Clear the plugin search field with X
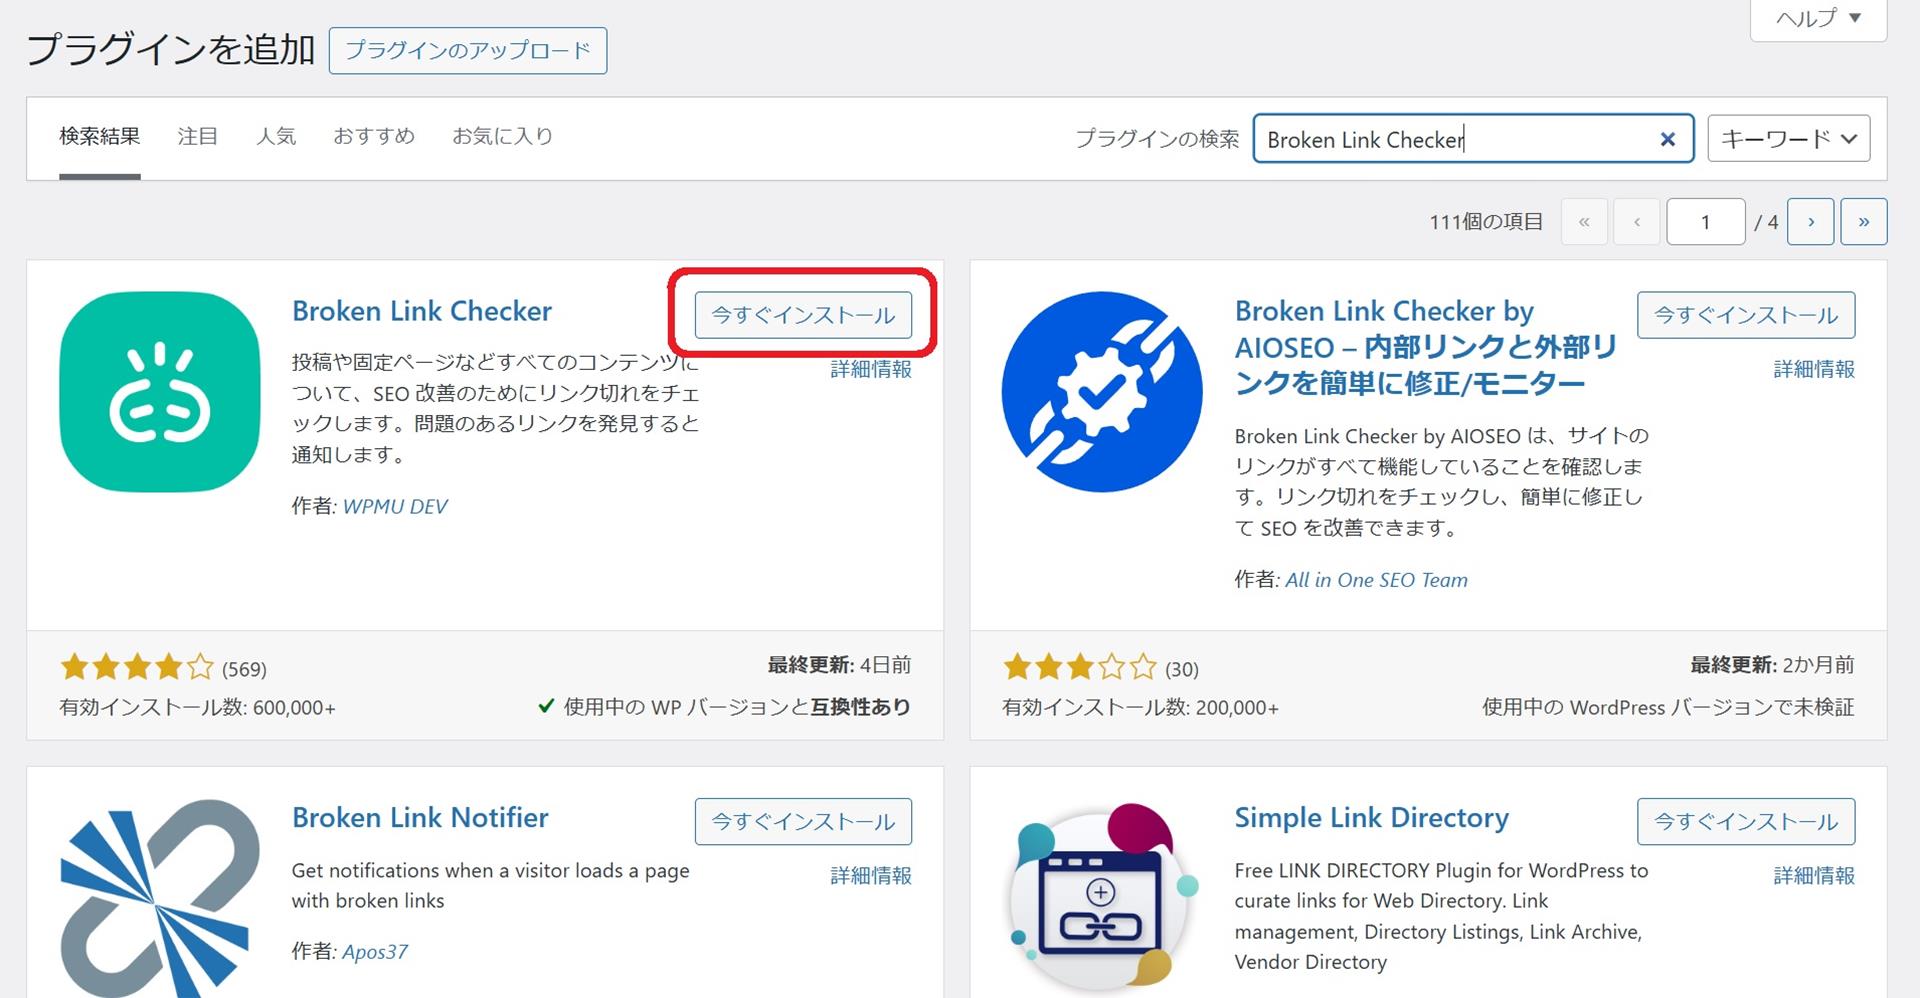The width and height of the screenshot is (1920, 998). tap(1667, 140)
